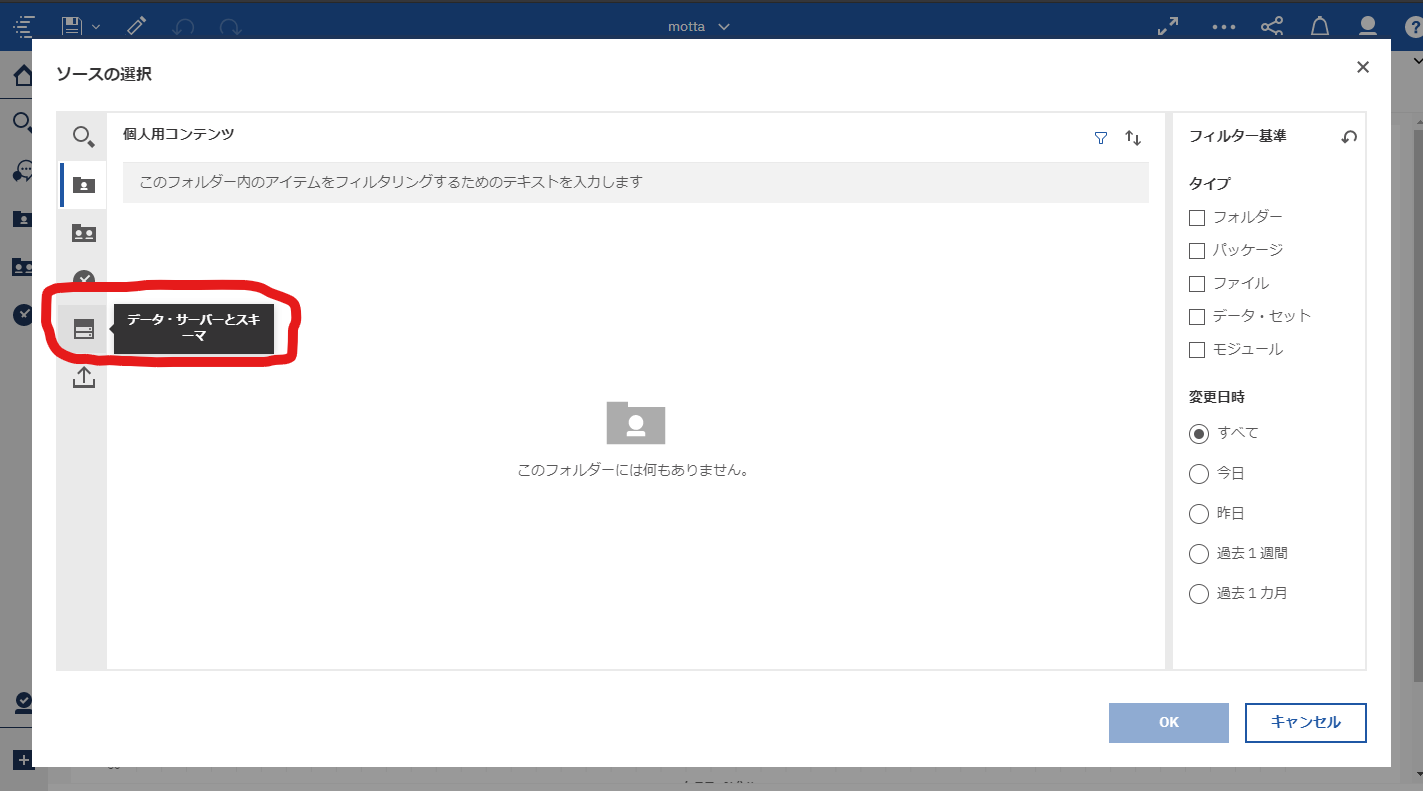Confirm selection with the OK button

point(1168,722)
